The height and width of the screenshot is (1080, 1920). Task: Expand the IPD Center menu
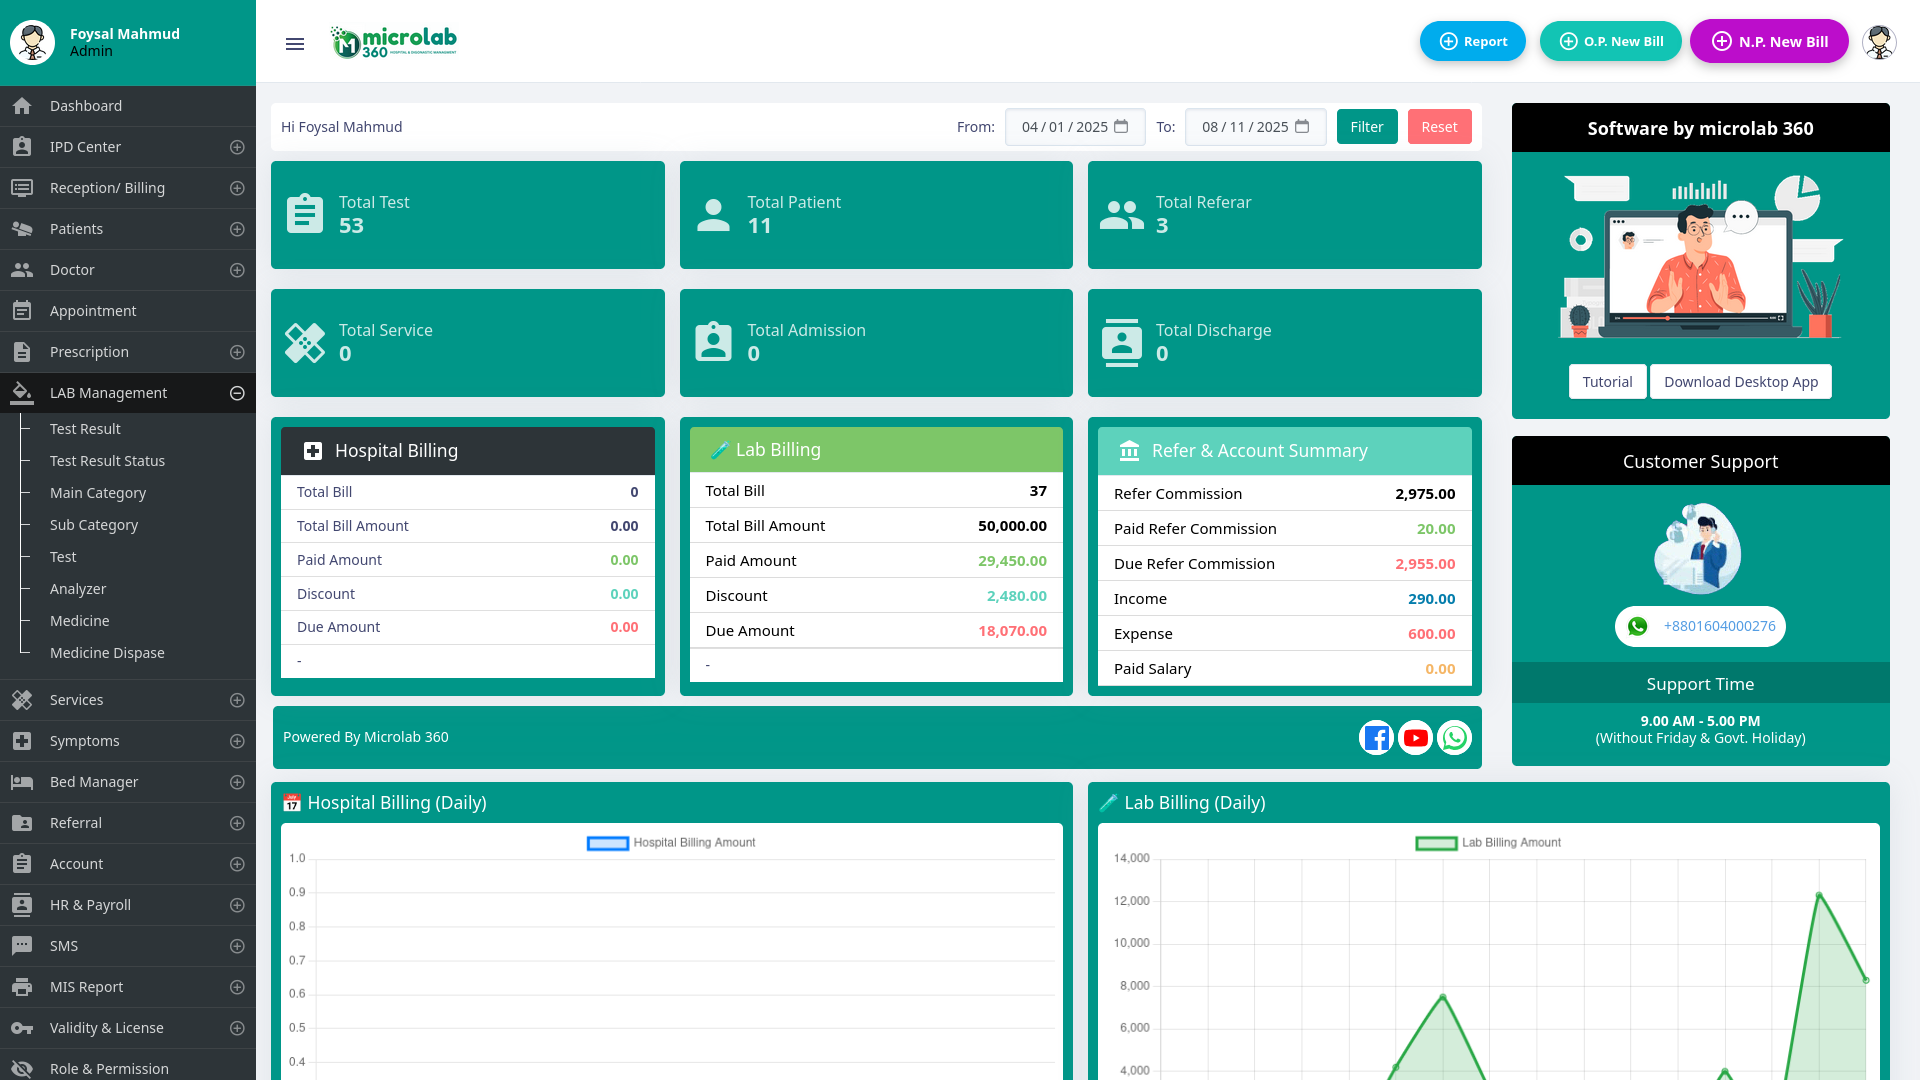237,147
